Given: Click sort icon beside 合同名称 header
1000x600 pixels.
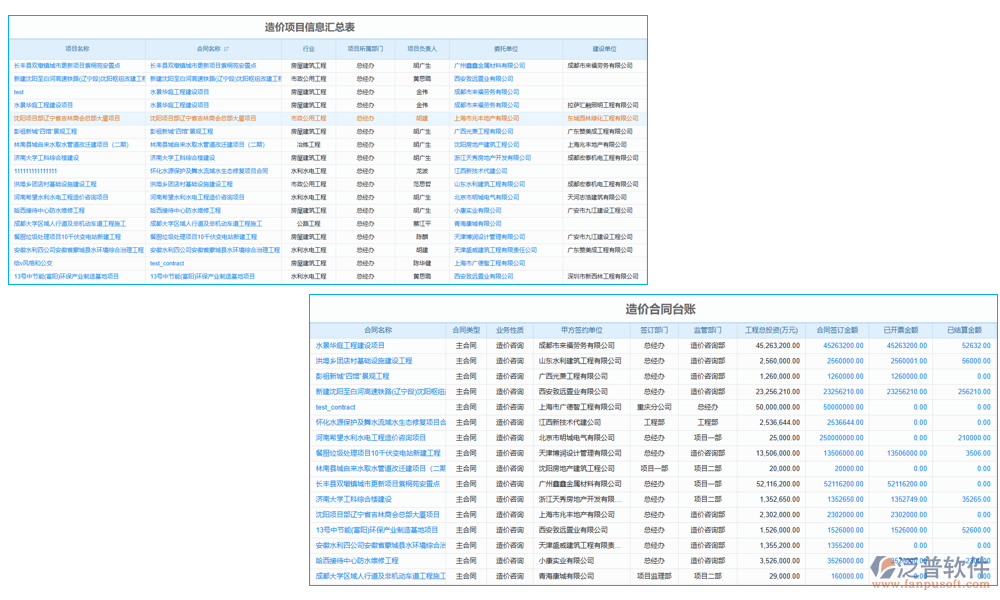Looking at the screenshot, I should pos(226,48).
